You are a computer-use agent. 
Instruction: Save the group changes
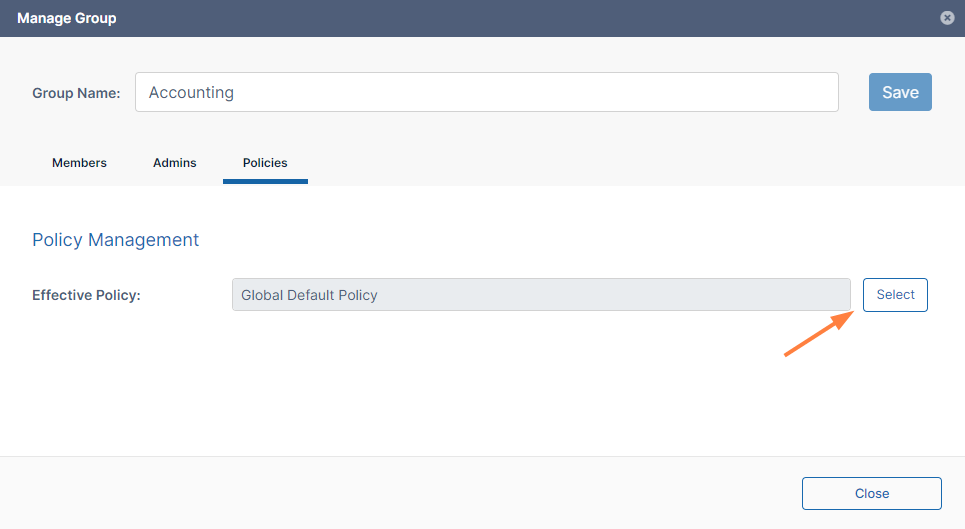[900, 92]
